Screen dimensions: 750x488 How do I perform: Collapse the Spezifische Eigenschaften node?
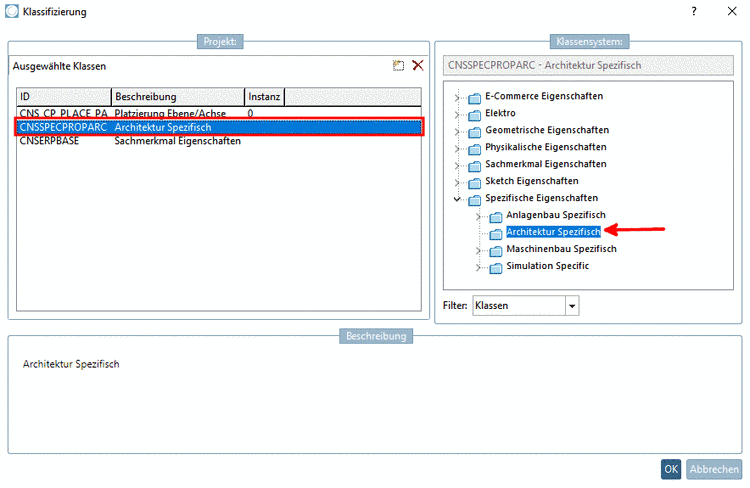pyautogui.click(x=457, y=199)
